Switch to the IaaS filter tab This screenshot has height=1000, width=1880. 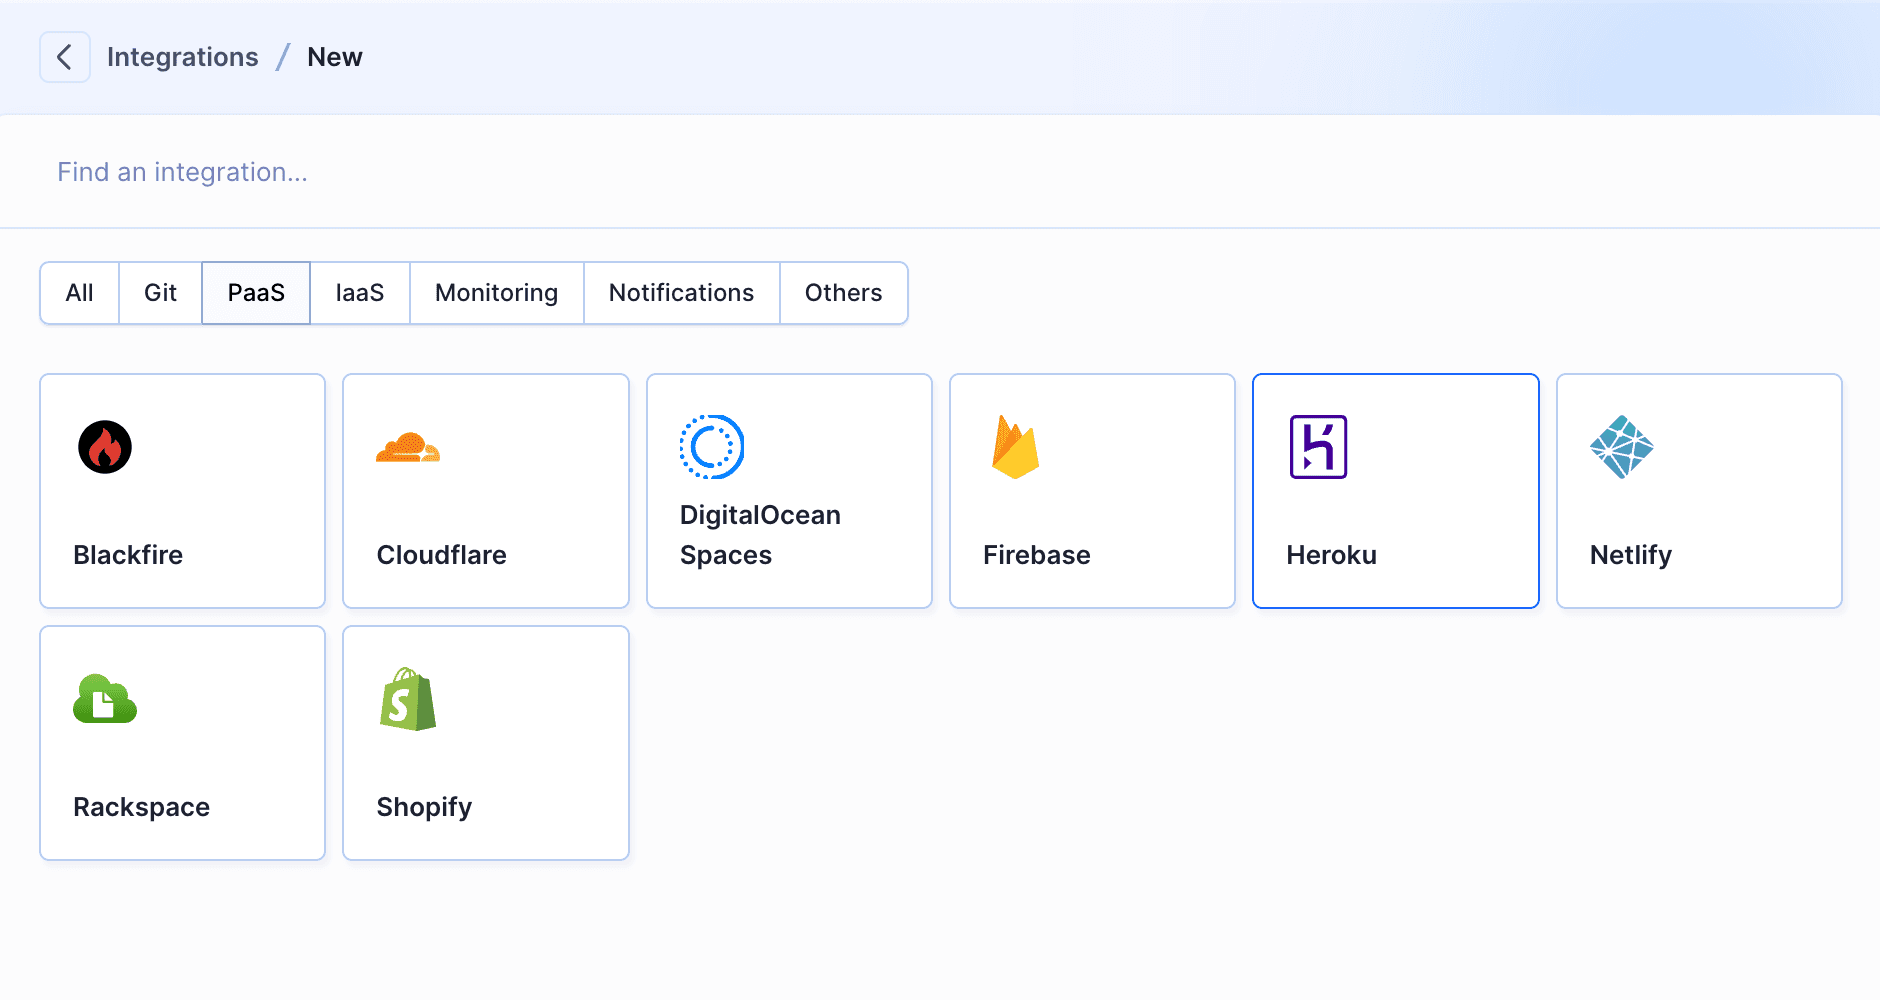(360, 293)
